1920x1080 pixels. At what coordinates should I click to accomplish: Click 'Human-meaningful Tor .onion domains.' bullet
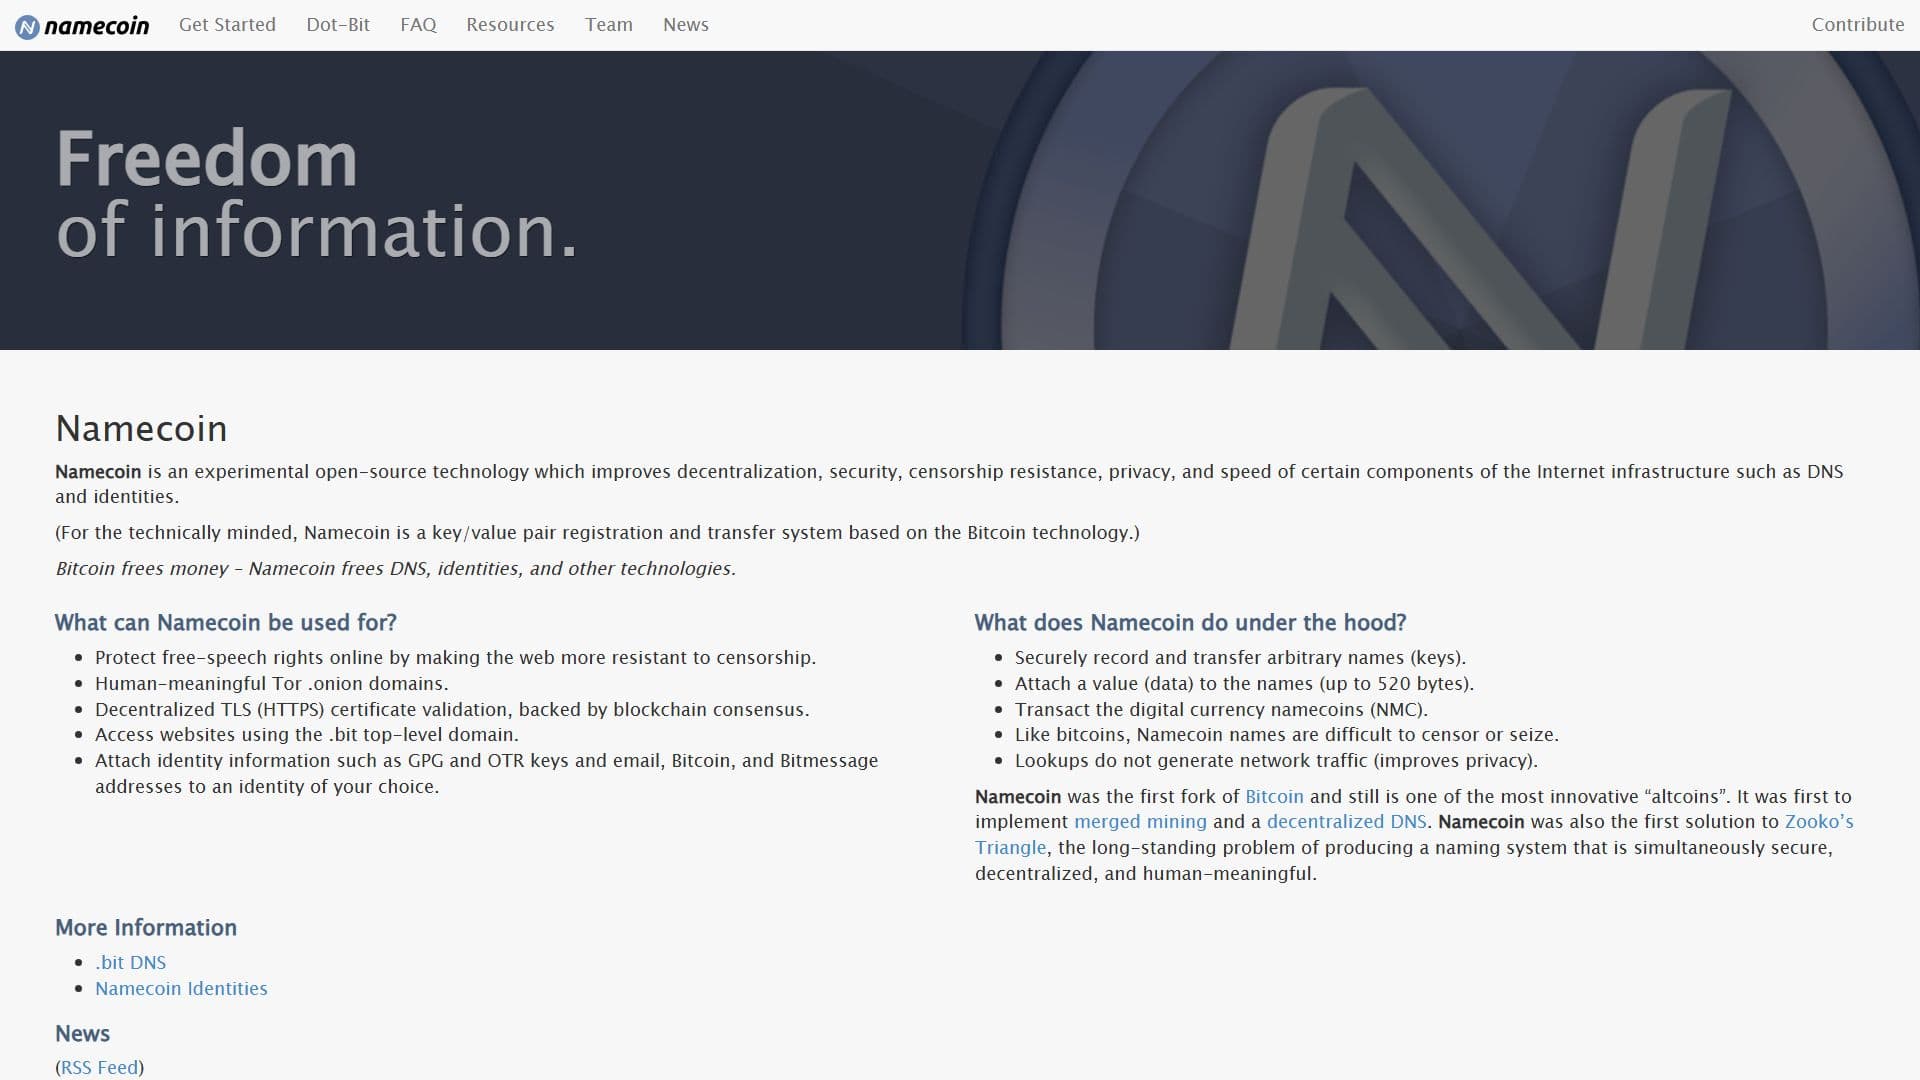click(x=271, y=684)
